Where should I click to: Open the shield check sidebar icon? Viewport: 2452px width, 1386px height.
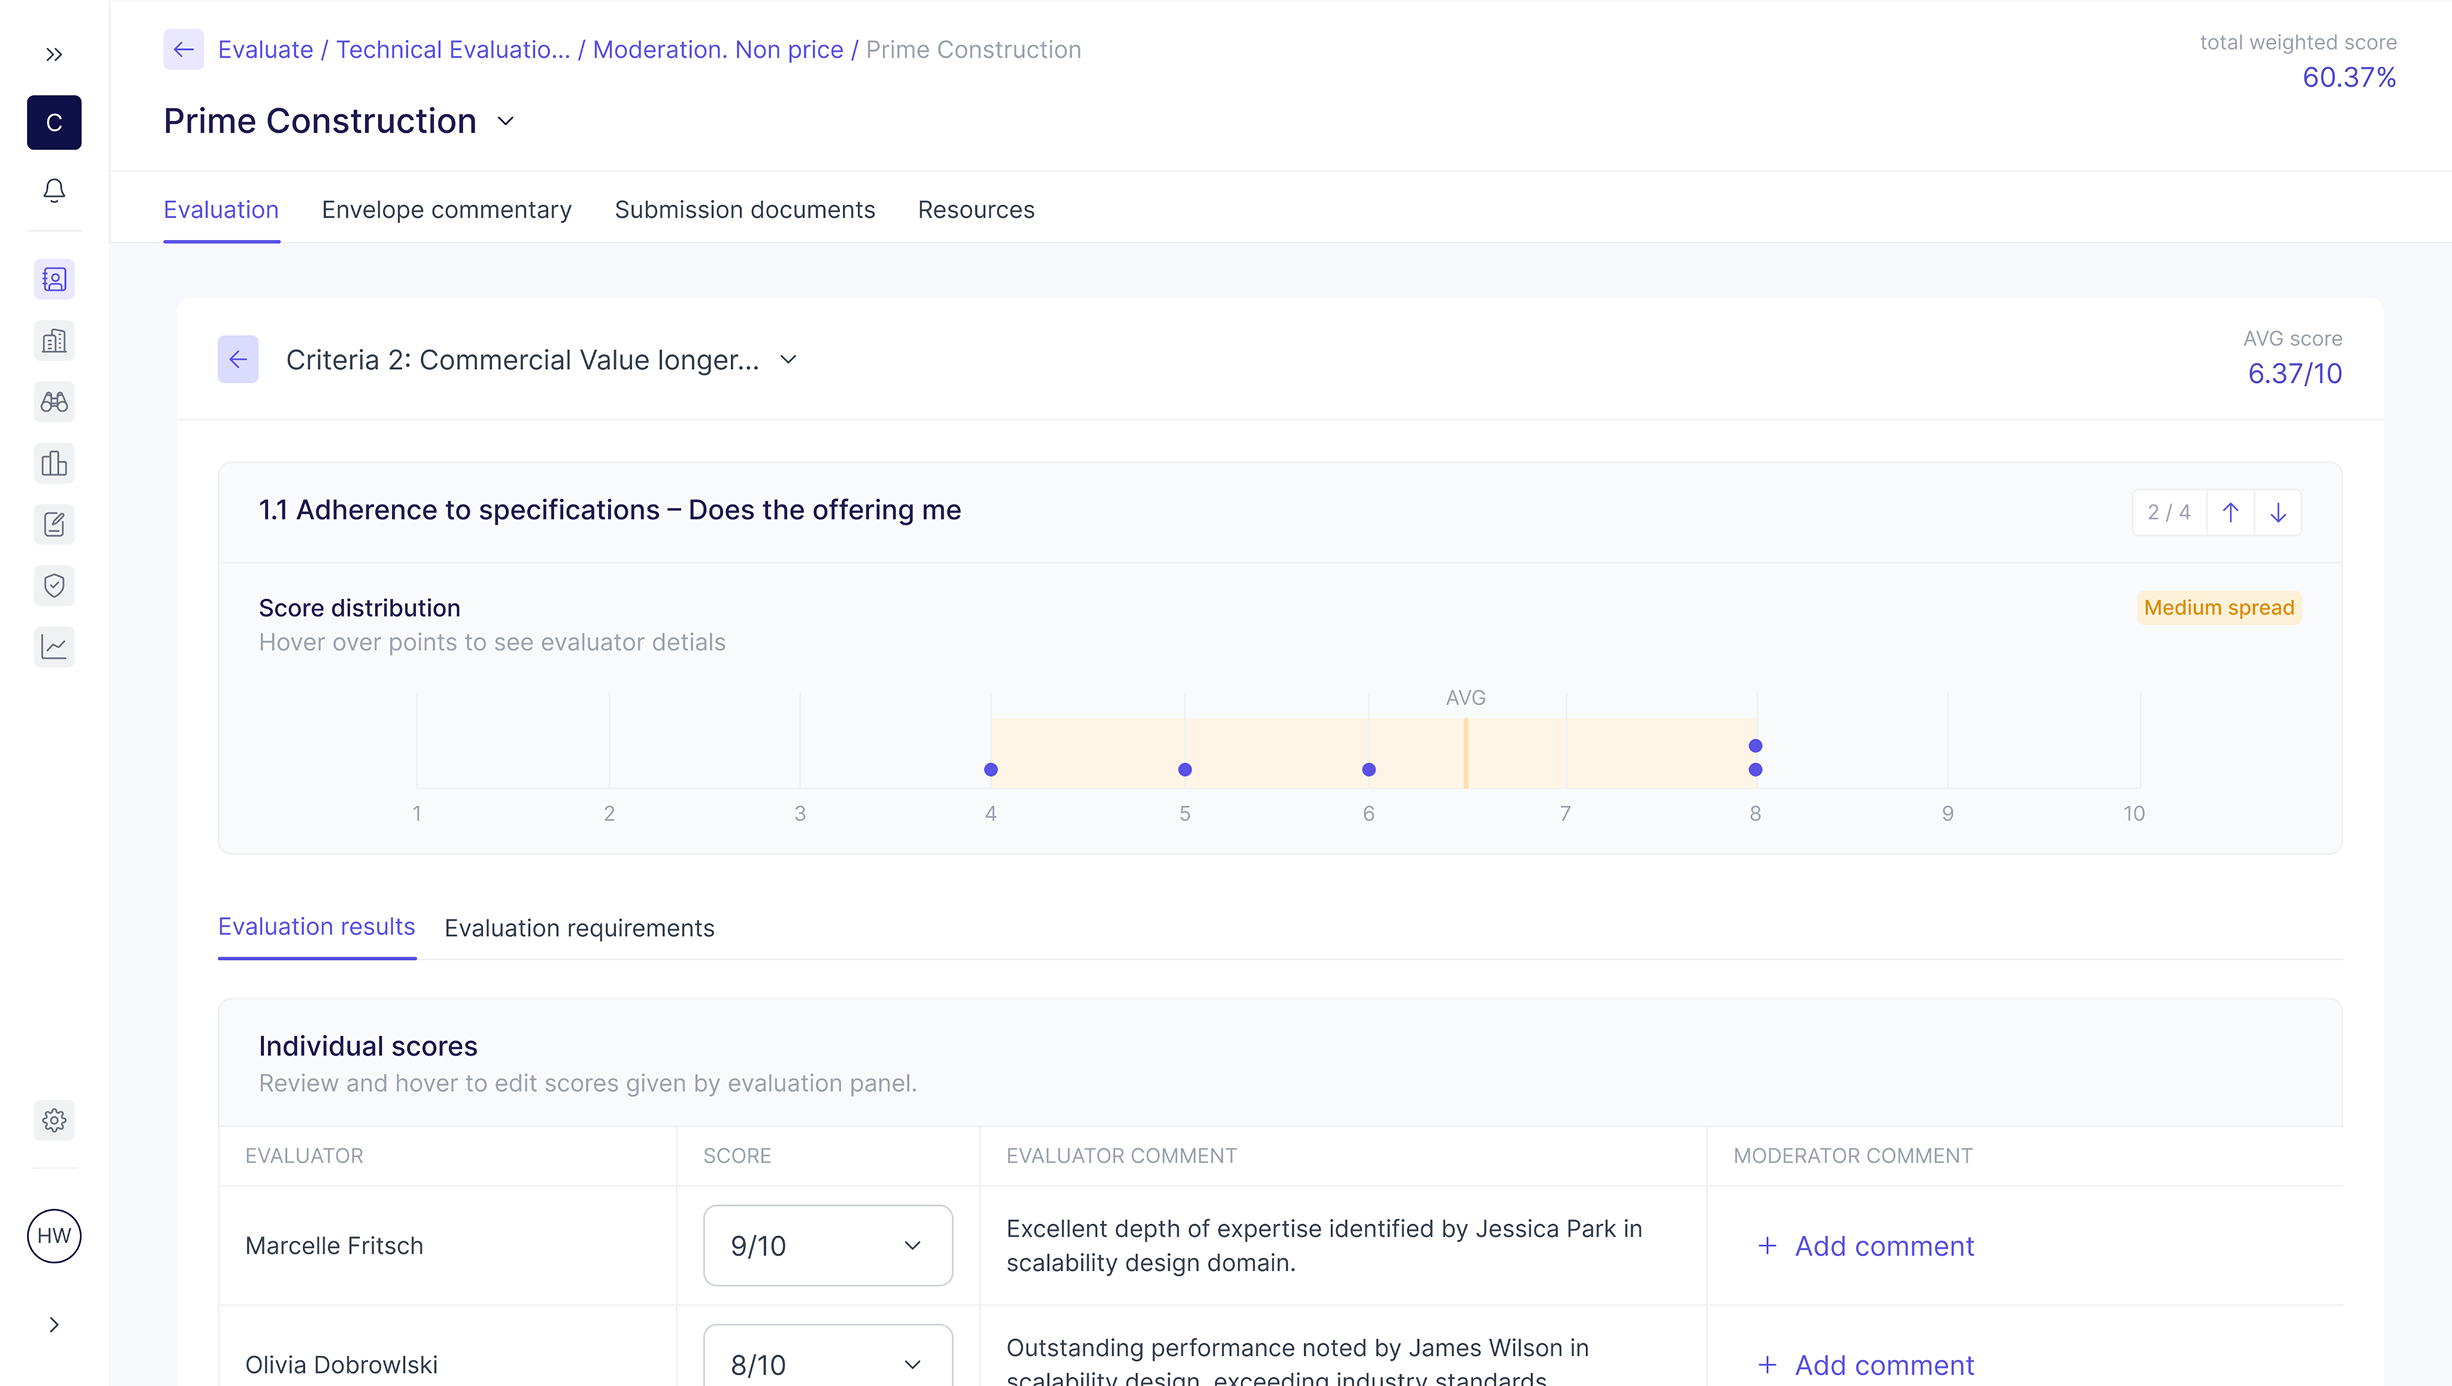54,585
